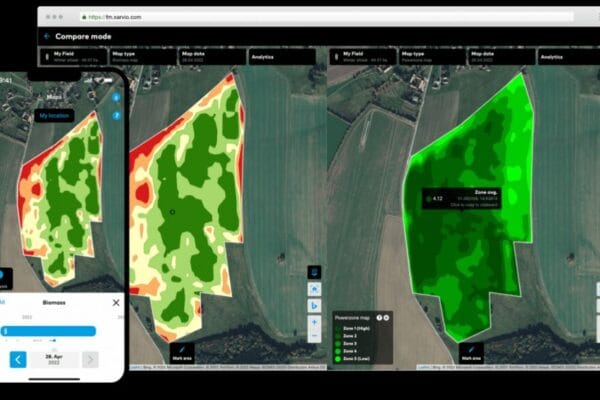Click the small circle marker on biomass map
The height and width of the screenshot is (400, 600).
point(172,212)
